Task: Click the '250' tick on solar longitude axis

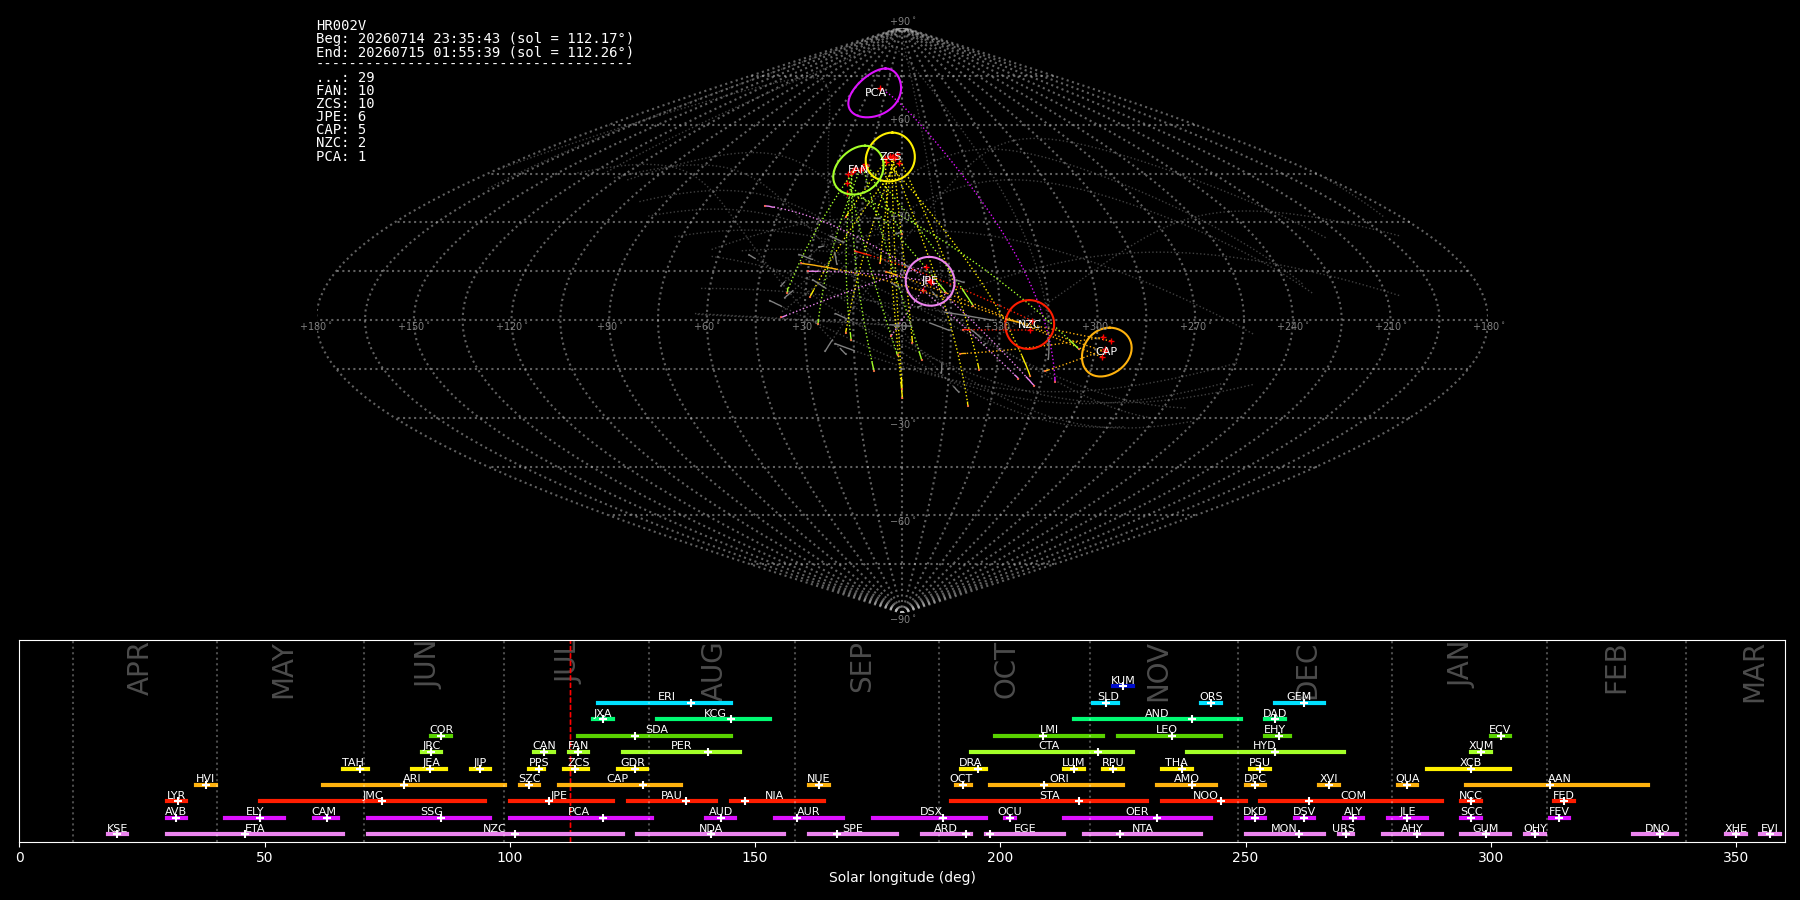Action: click(x=1245, y=857)
